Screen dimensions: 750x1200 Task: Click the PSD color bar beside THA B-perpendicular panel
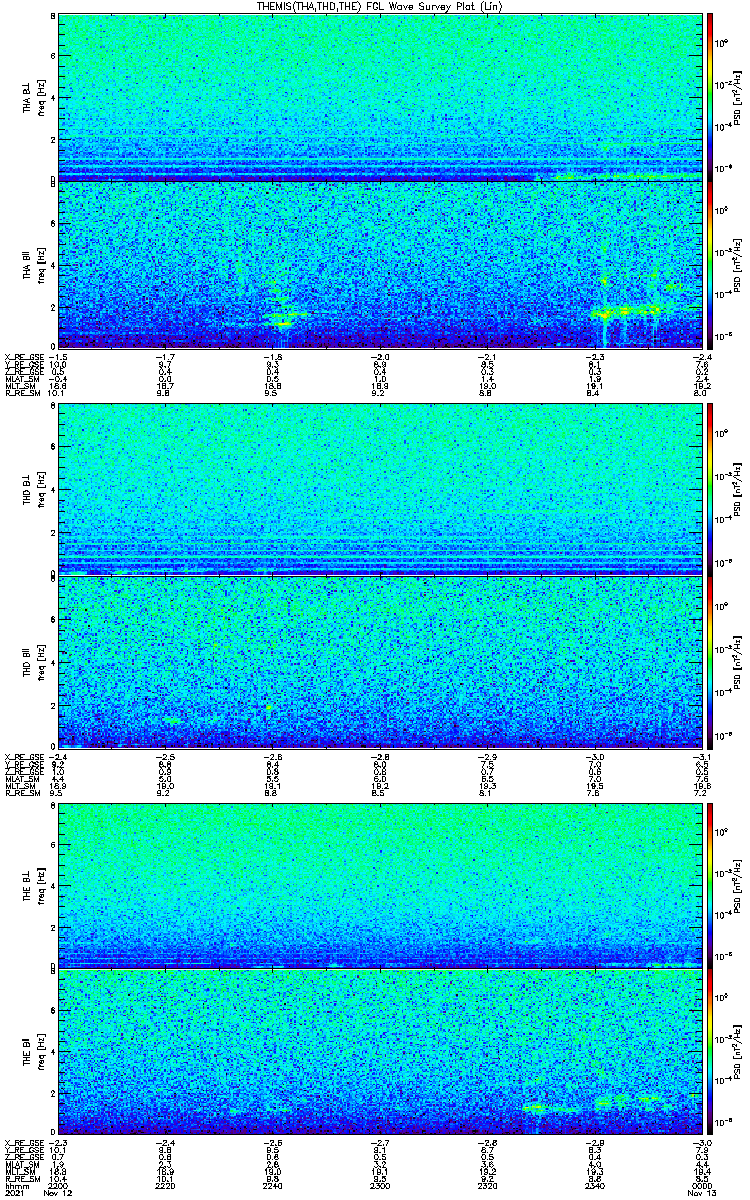[711, 97]
